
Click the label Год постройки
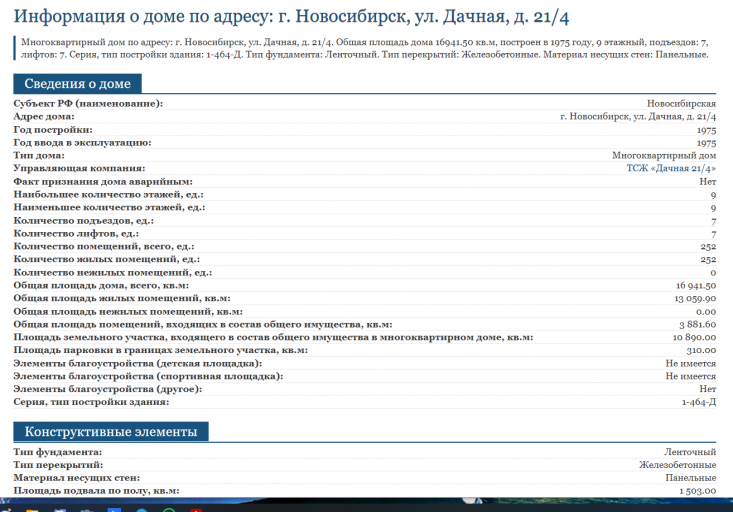[x=53, y=130]
